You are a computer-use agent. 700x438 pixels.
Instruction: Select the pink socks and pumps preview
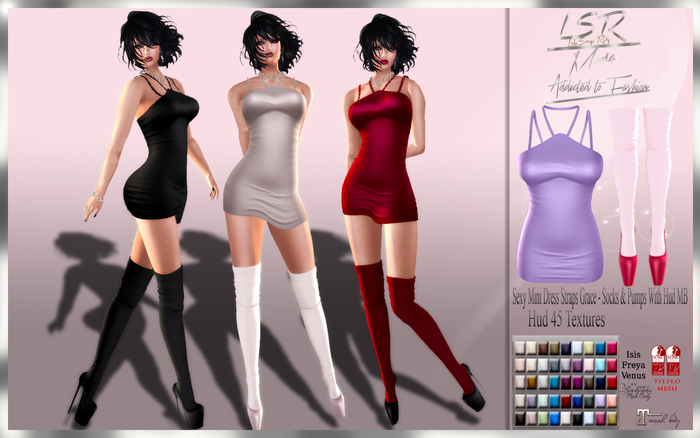point(641,196)
